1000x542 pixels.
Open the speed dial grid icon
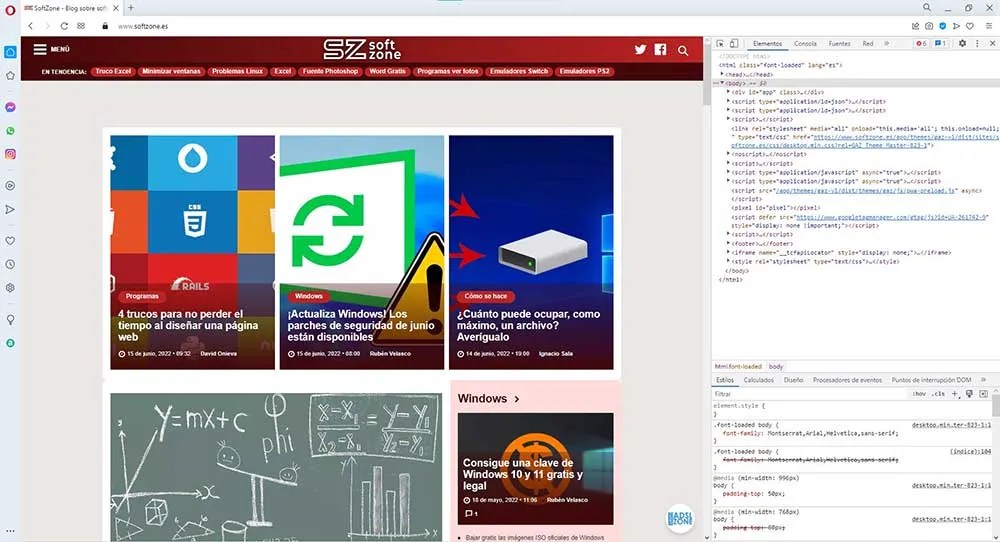click(81, 26)
